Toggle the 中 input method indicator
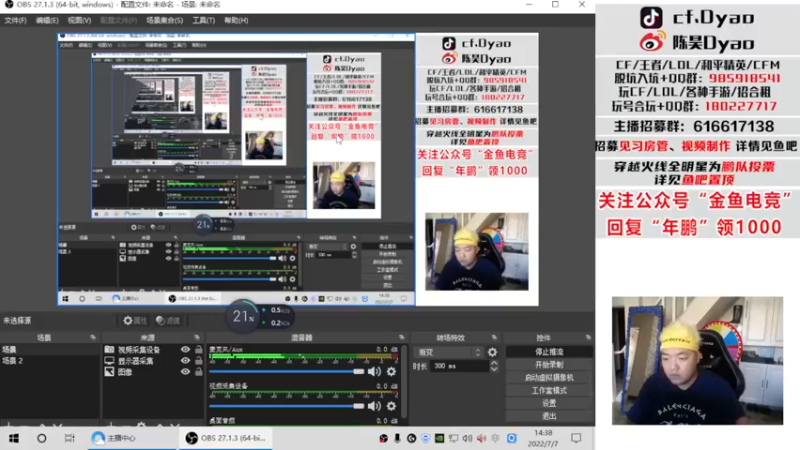The height and width of the screenshot is (450, 800). (495, 438)
